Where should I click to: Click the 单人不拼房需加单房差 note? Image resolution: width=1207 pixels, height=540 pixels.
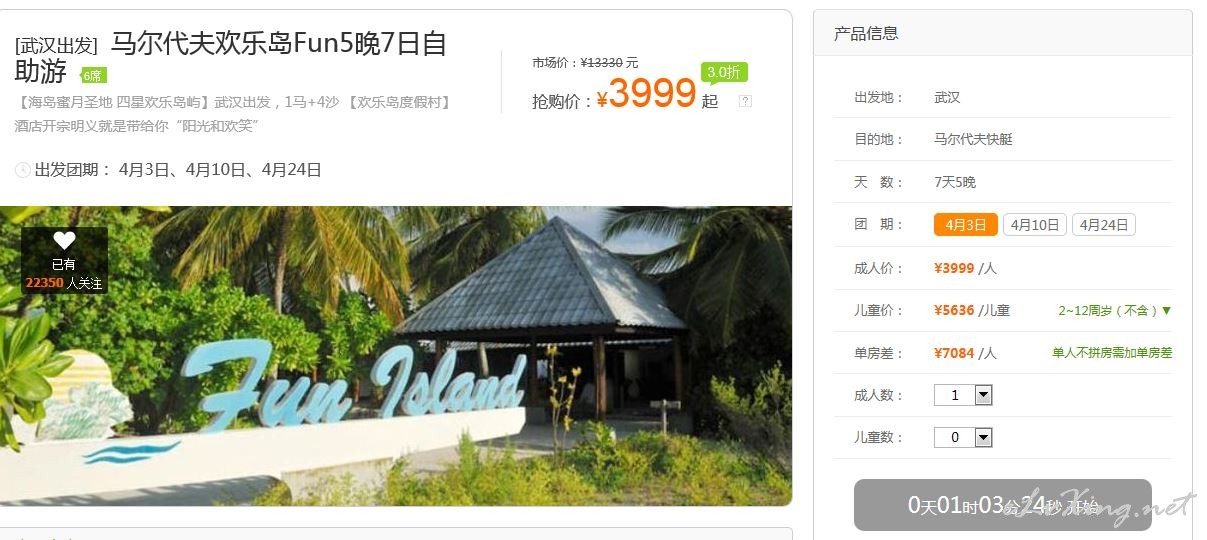click(x=1112, y=353)
